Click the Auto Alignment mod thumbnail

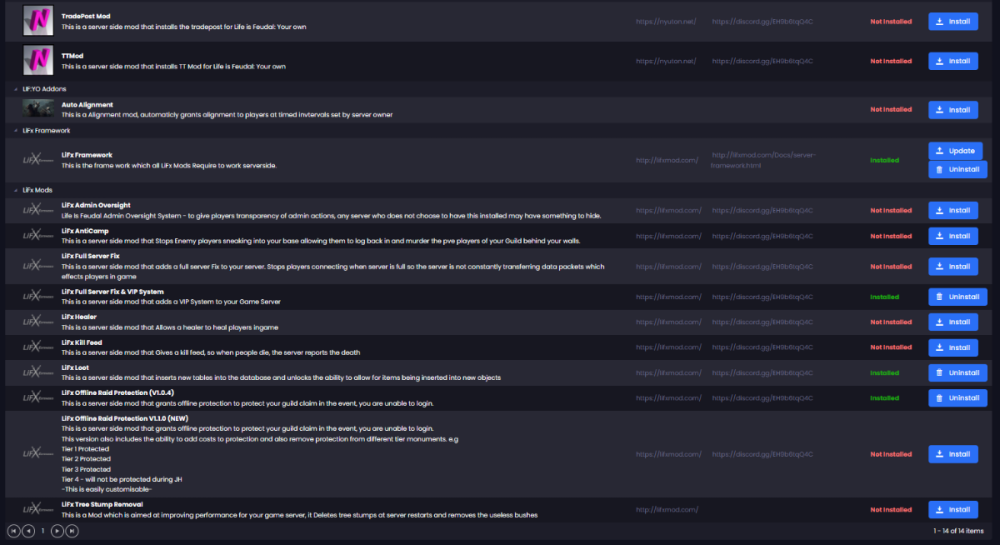[x=37, y=109]
